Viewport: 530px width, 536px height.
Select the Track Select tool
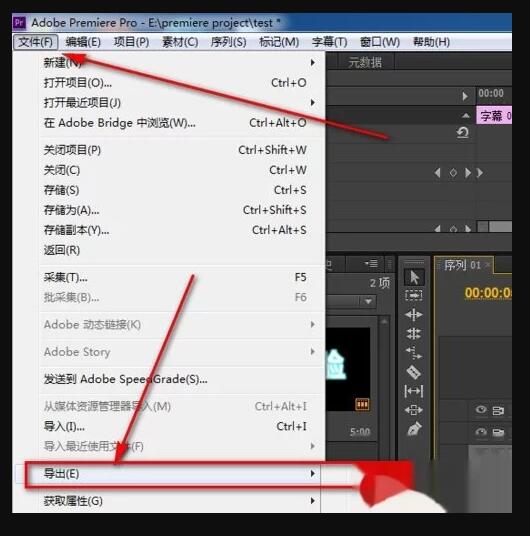pyautogui.click(x=414, y=295)
